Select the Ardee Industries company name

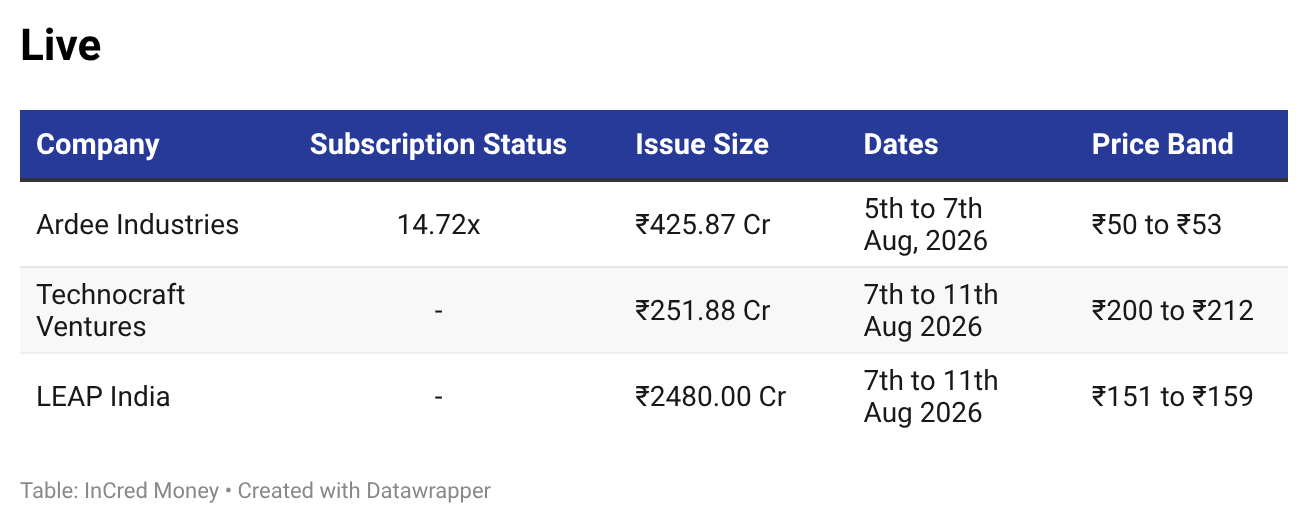point(138,224)
